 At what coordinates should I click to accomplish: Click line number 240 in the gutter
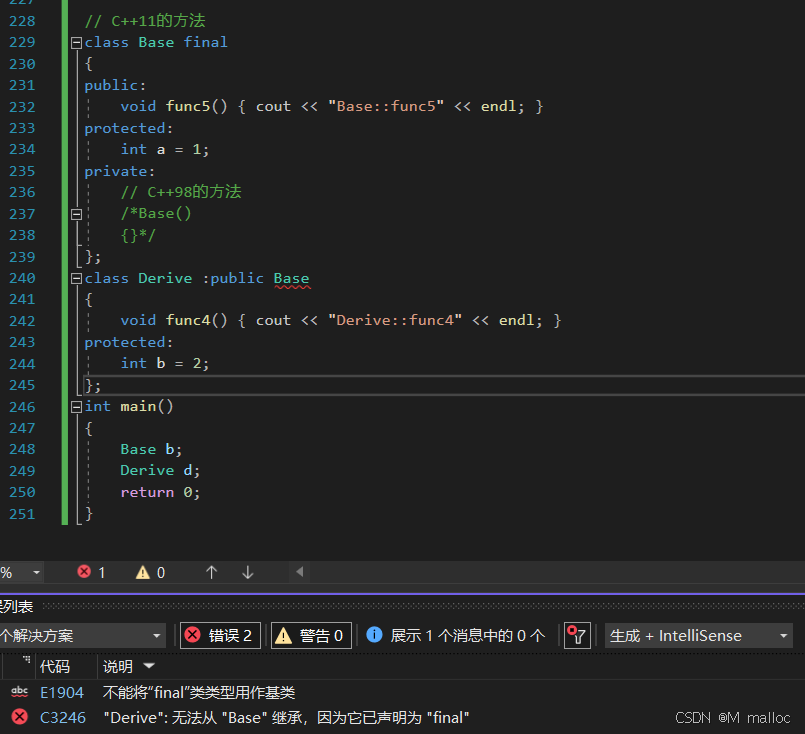[22, 278]
